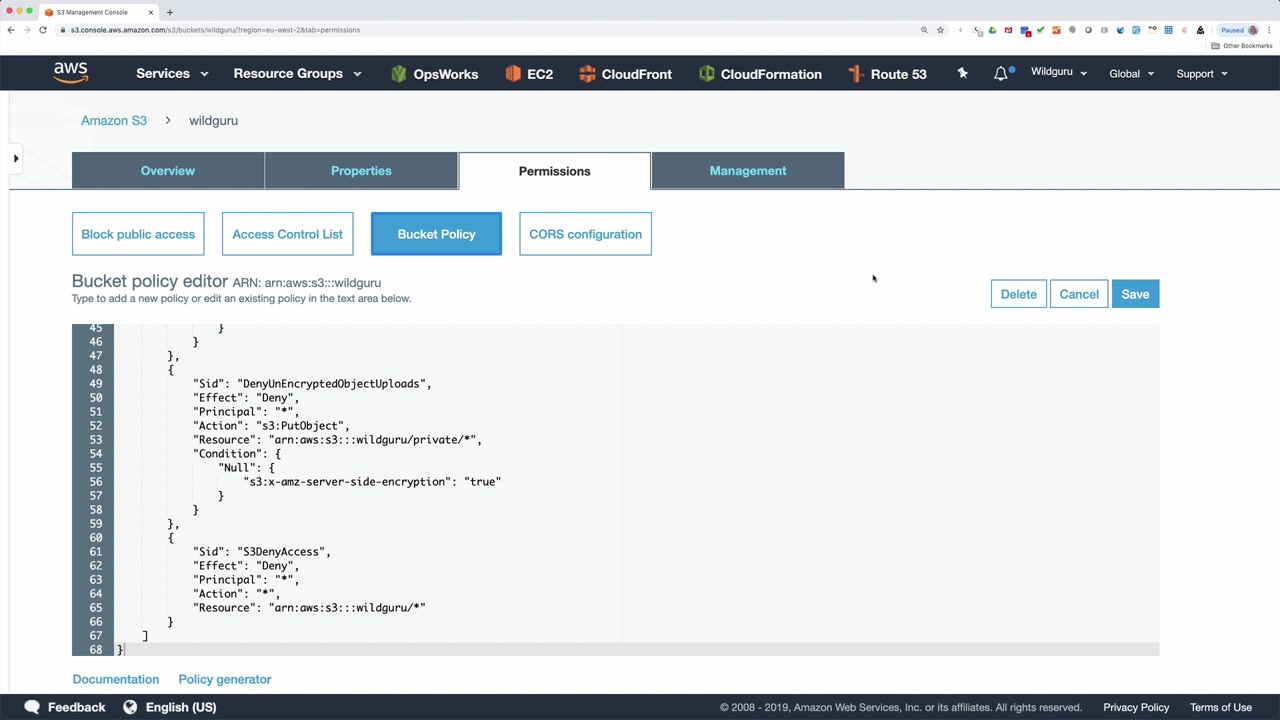Image resolution: width=1280 pixels, height=720 pixels.
Task: Bookmark this page with the star
Action: click(940, 30)
